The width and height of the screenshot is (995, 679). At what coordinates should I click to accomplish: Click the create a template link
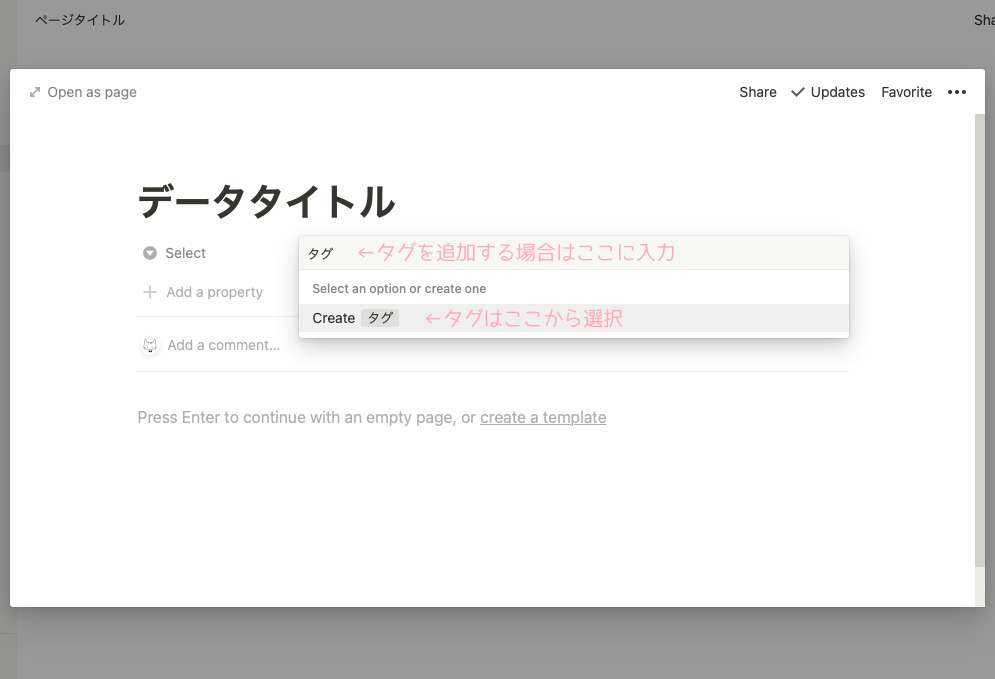(x=543, y=417)
